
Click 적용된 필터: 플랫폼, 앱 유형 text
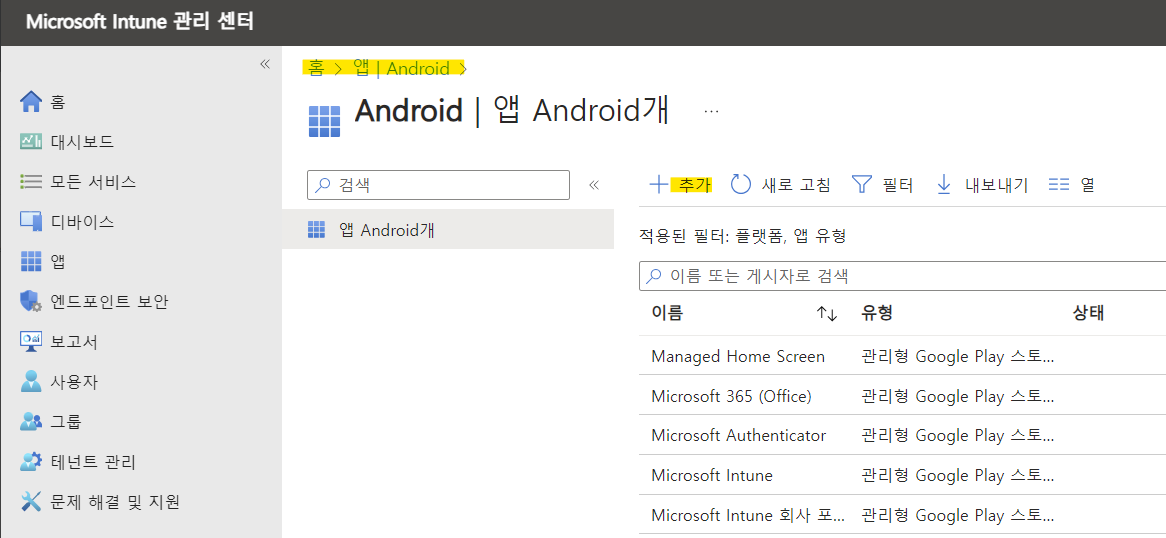tap(742, 237)
